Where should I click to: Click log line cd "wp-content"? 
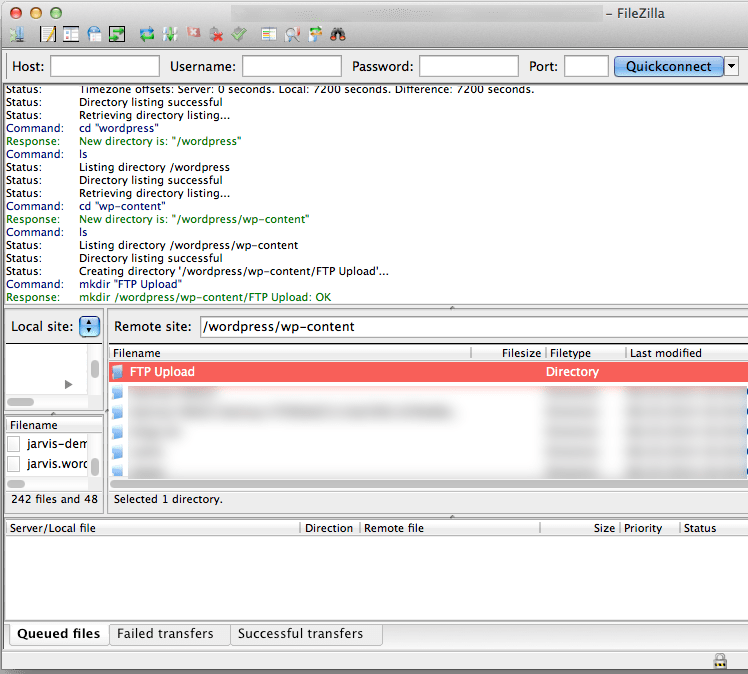(x=122, y=206)
